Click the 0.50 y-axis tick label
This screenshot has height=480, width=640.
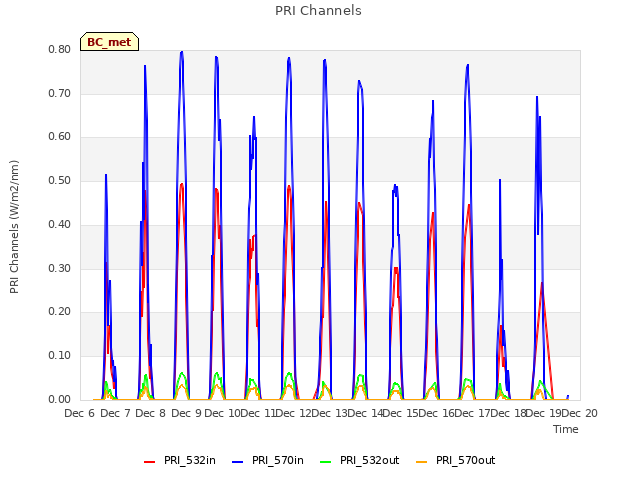coord(60,180)
